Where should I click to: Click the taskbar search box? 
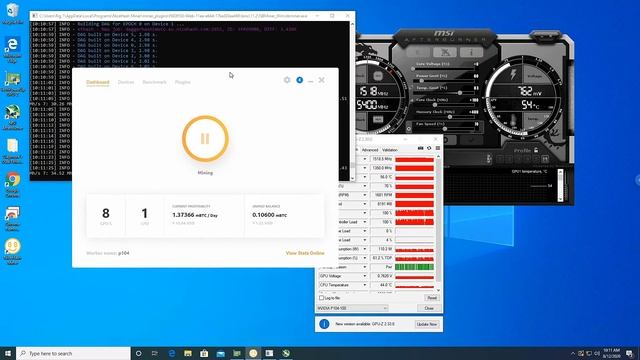[73, 353]
